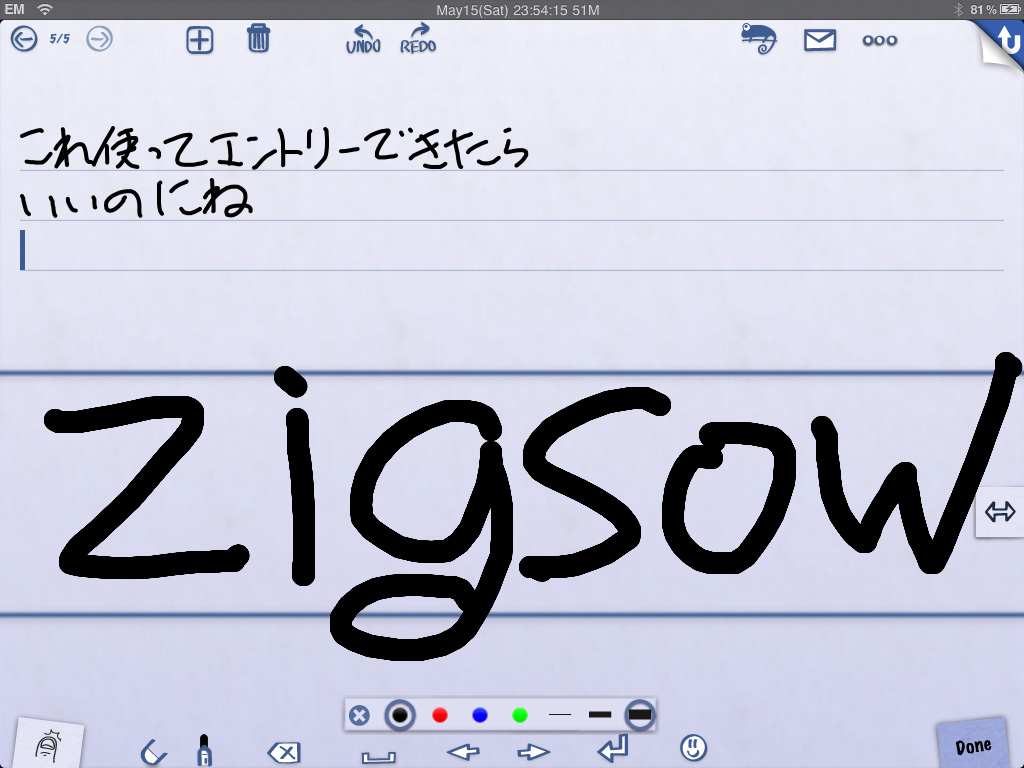Tap the double-arrow handle beside the writing area
The height and width of the screenshot is (768, 1024).
(1000, 512)
